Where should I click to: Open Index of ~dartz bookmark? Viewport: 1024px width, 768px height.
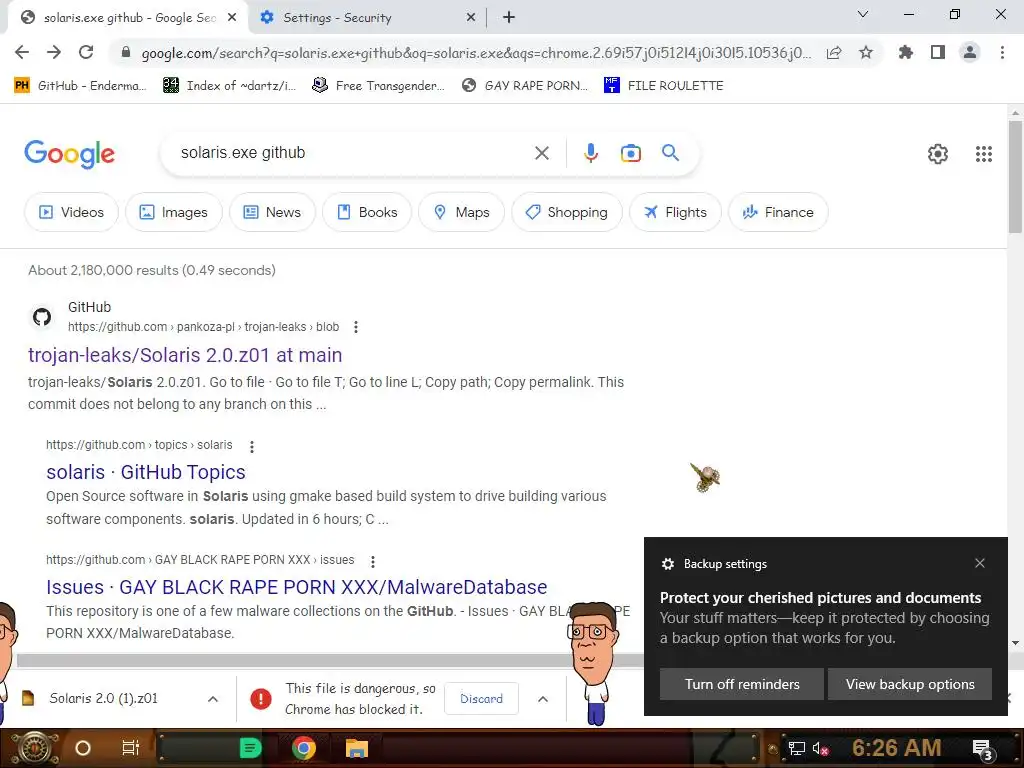click(x=229, y=86)
